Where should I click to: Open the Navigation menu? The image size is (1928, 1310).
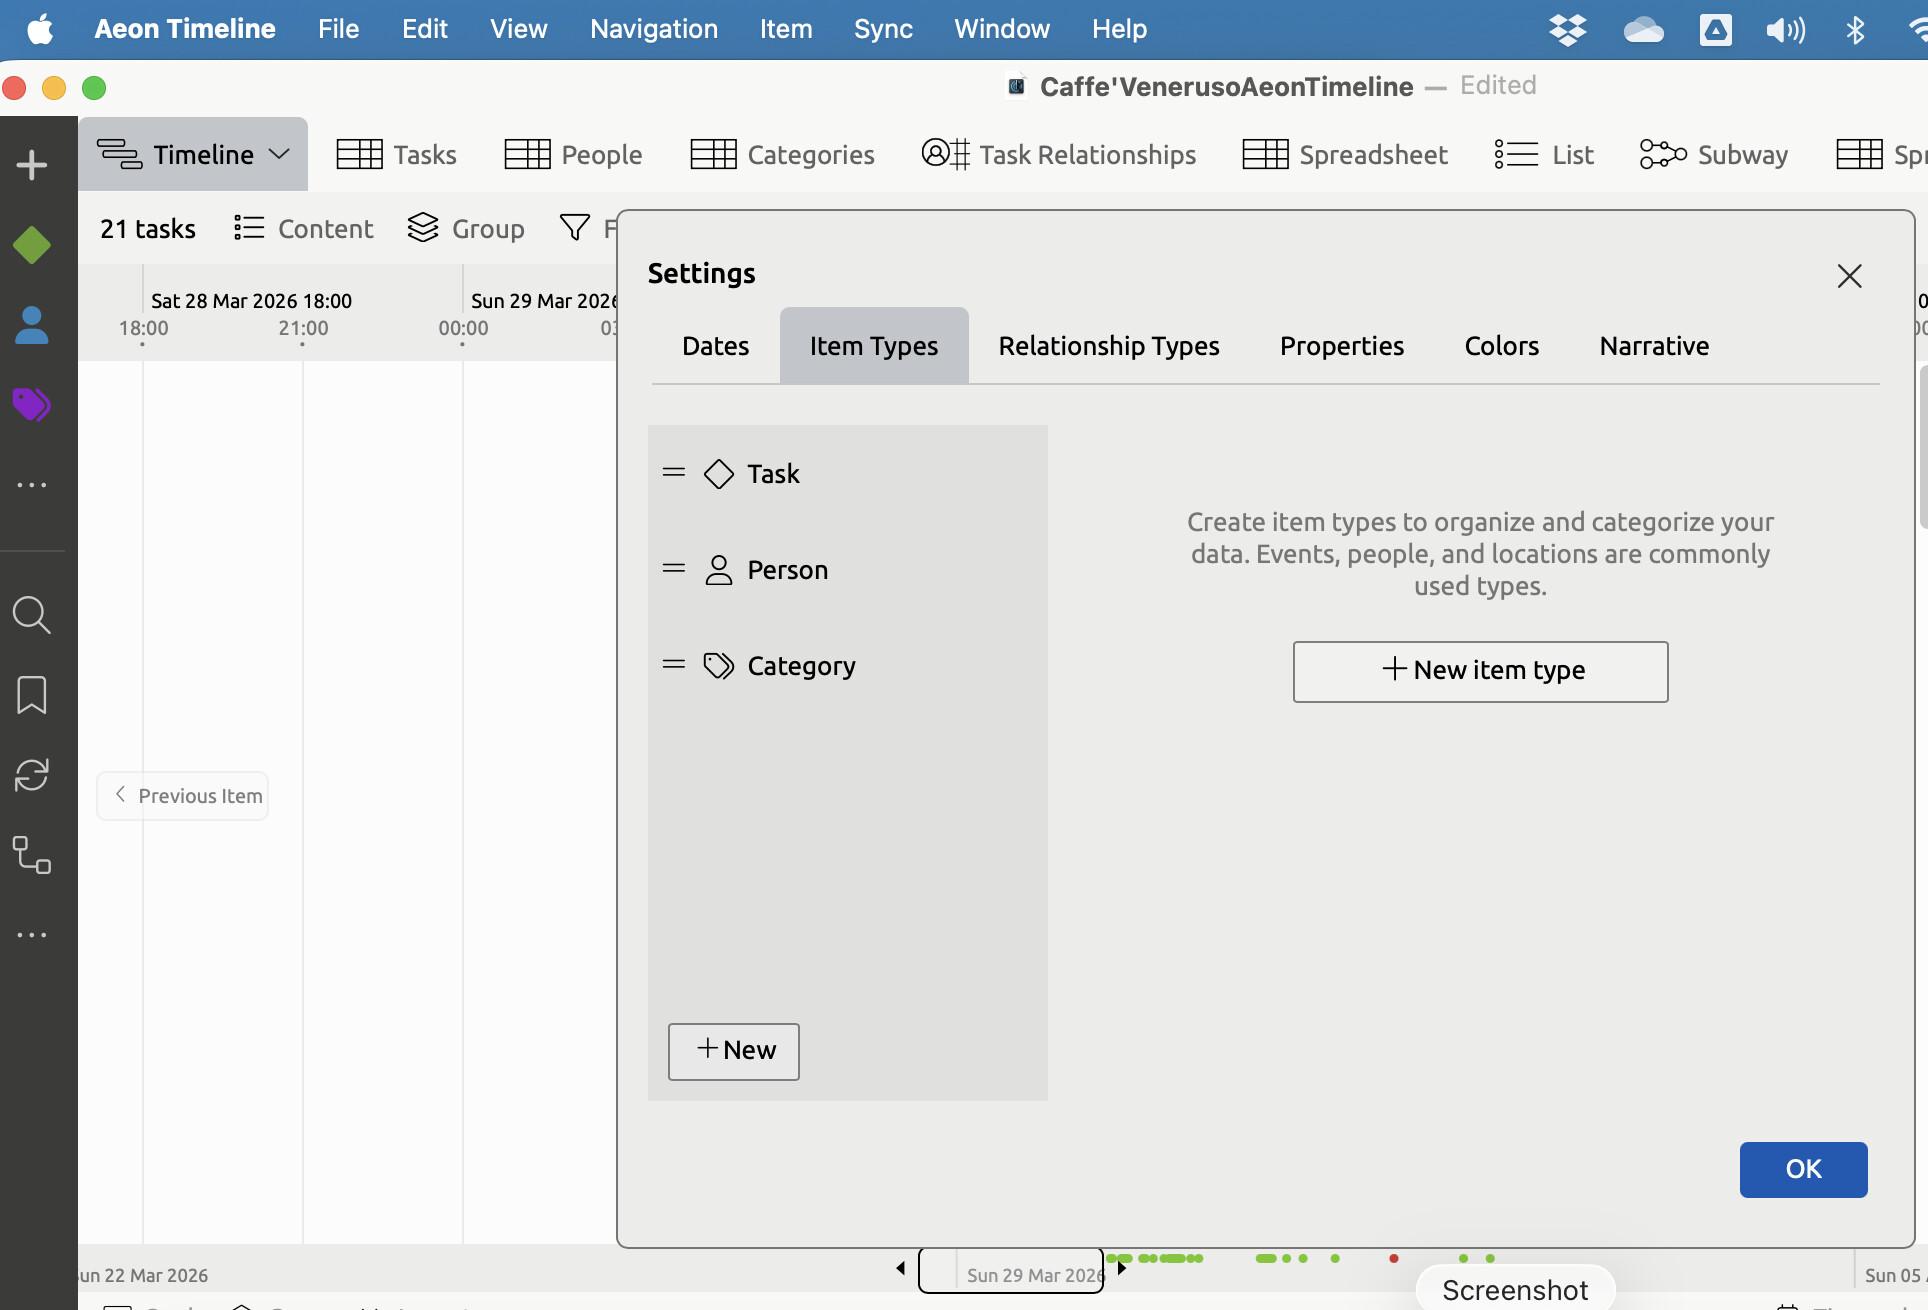653,29
